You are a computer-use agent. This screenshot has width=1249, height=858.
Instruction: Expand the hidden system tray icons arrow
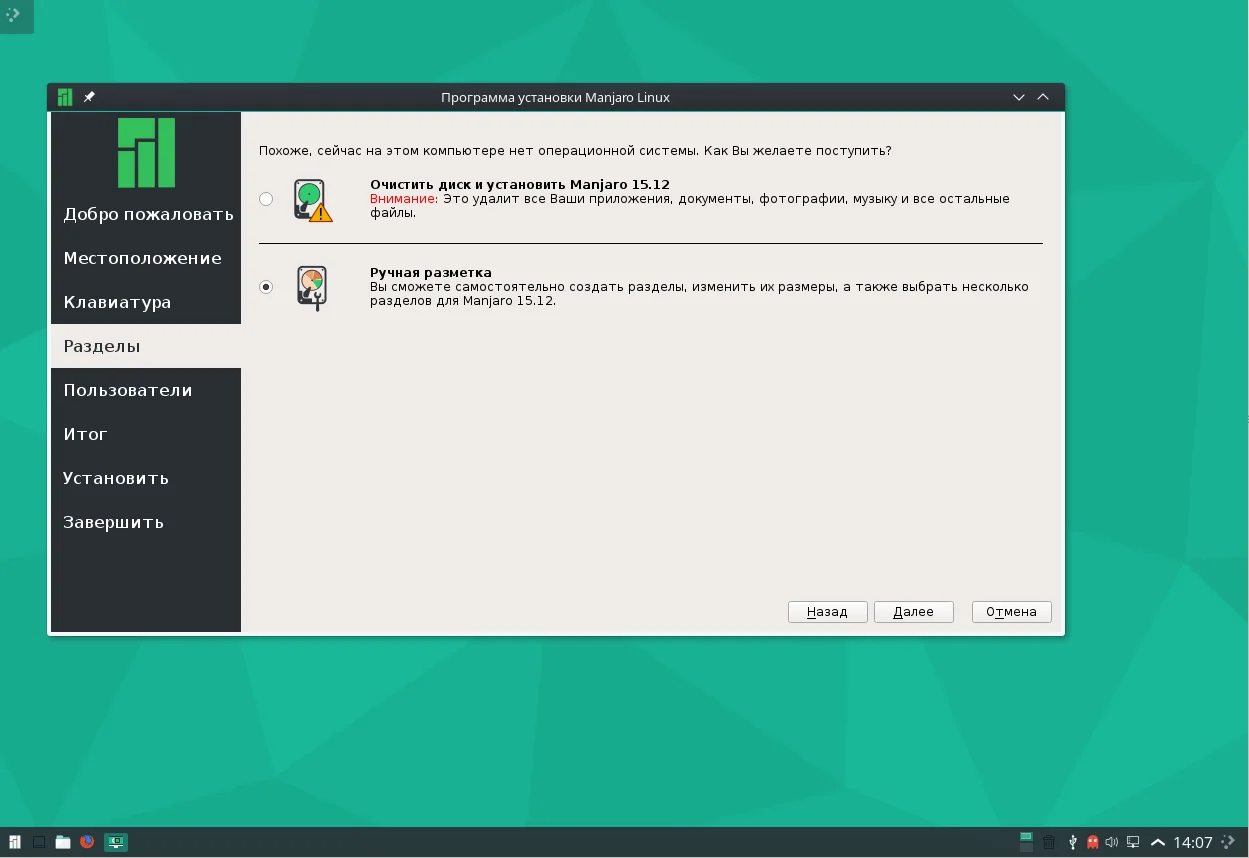pos(1158,842)
